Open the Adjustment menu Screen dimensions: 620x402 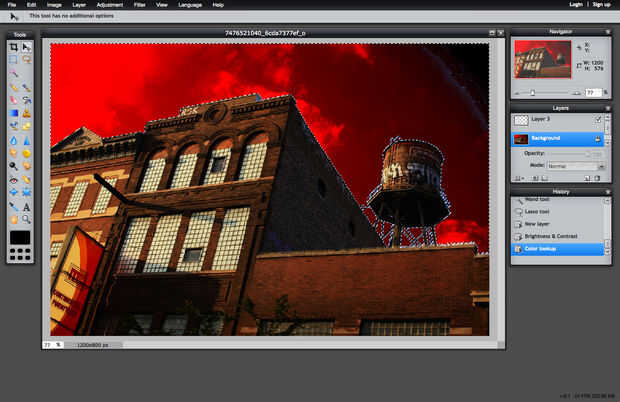coord(110,5)
